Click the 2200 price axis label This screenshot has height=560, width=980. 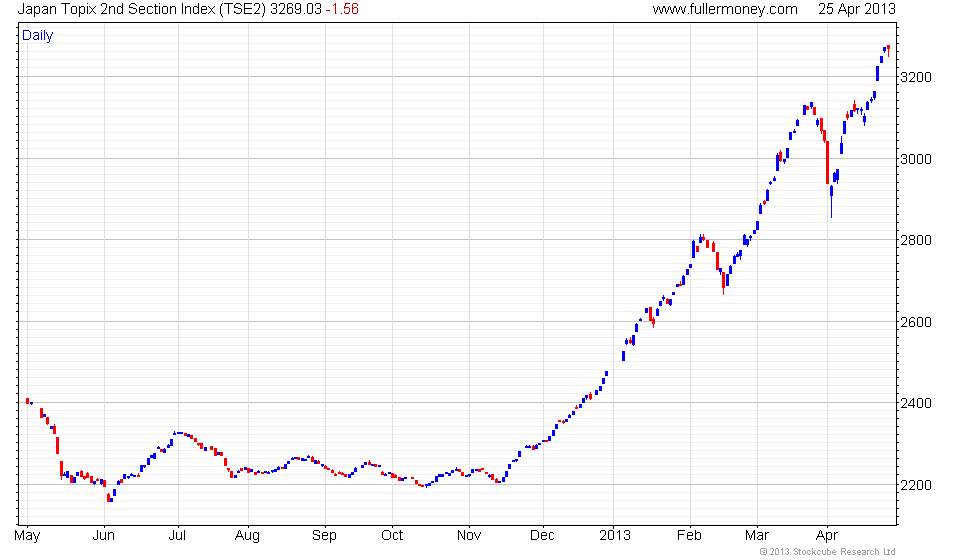pyautogui.click(x=915, y=485)
